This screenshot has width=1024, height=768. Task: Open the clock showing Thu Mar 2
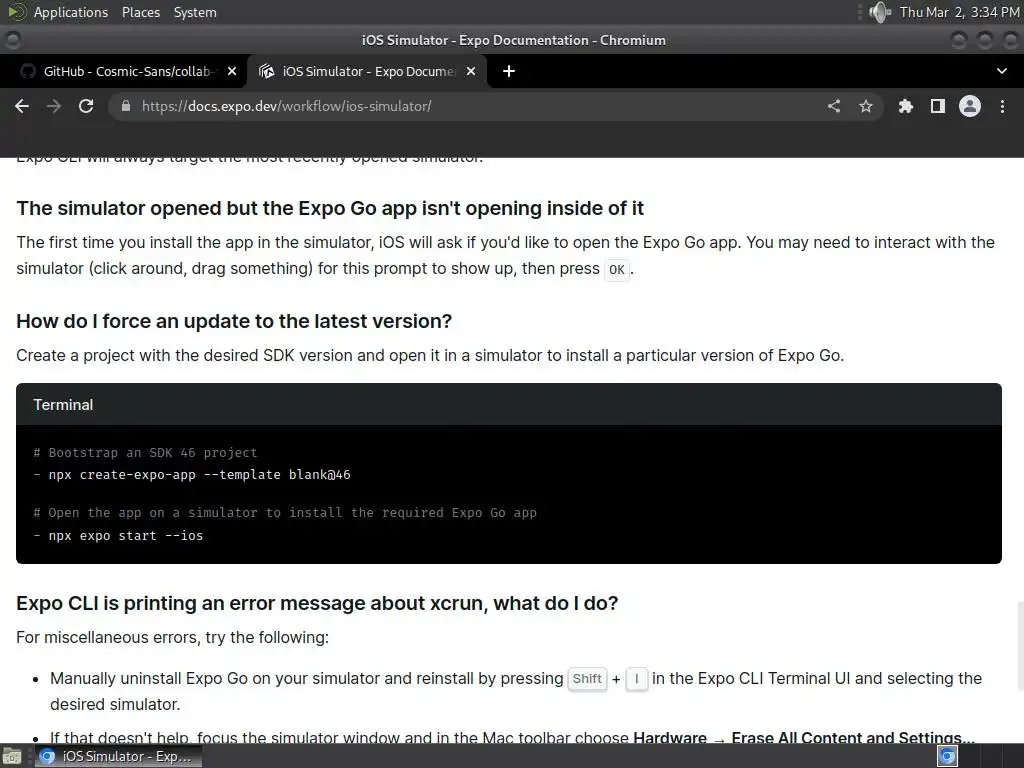959,12
